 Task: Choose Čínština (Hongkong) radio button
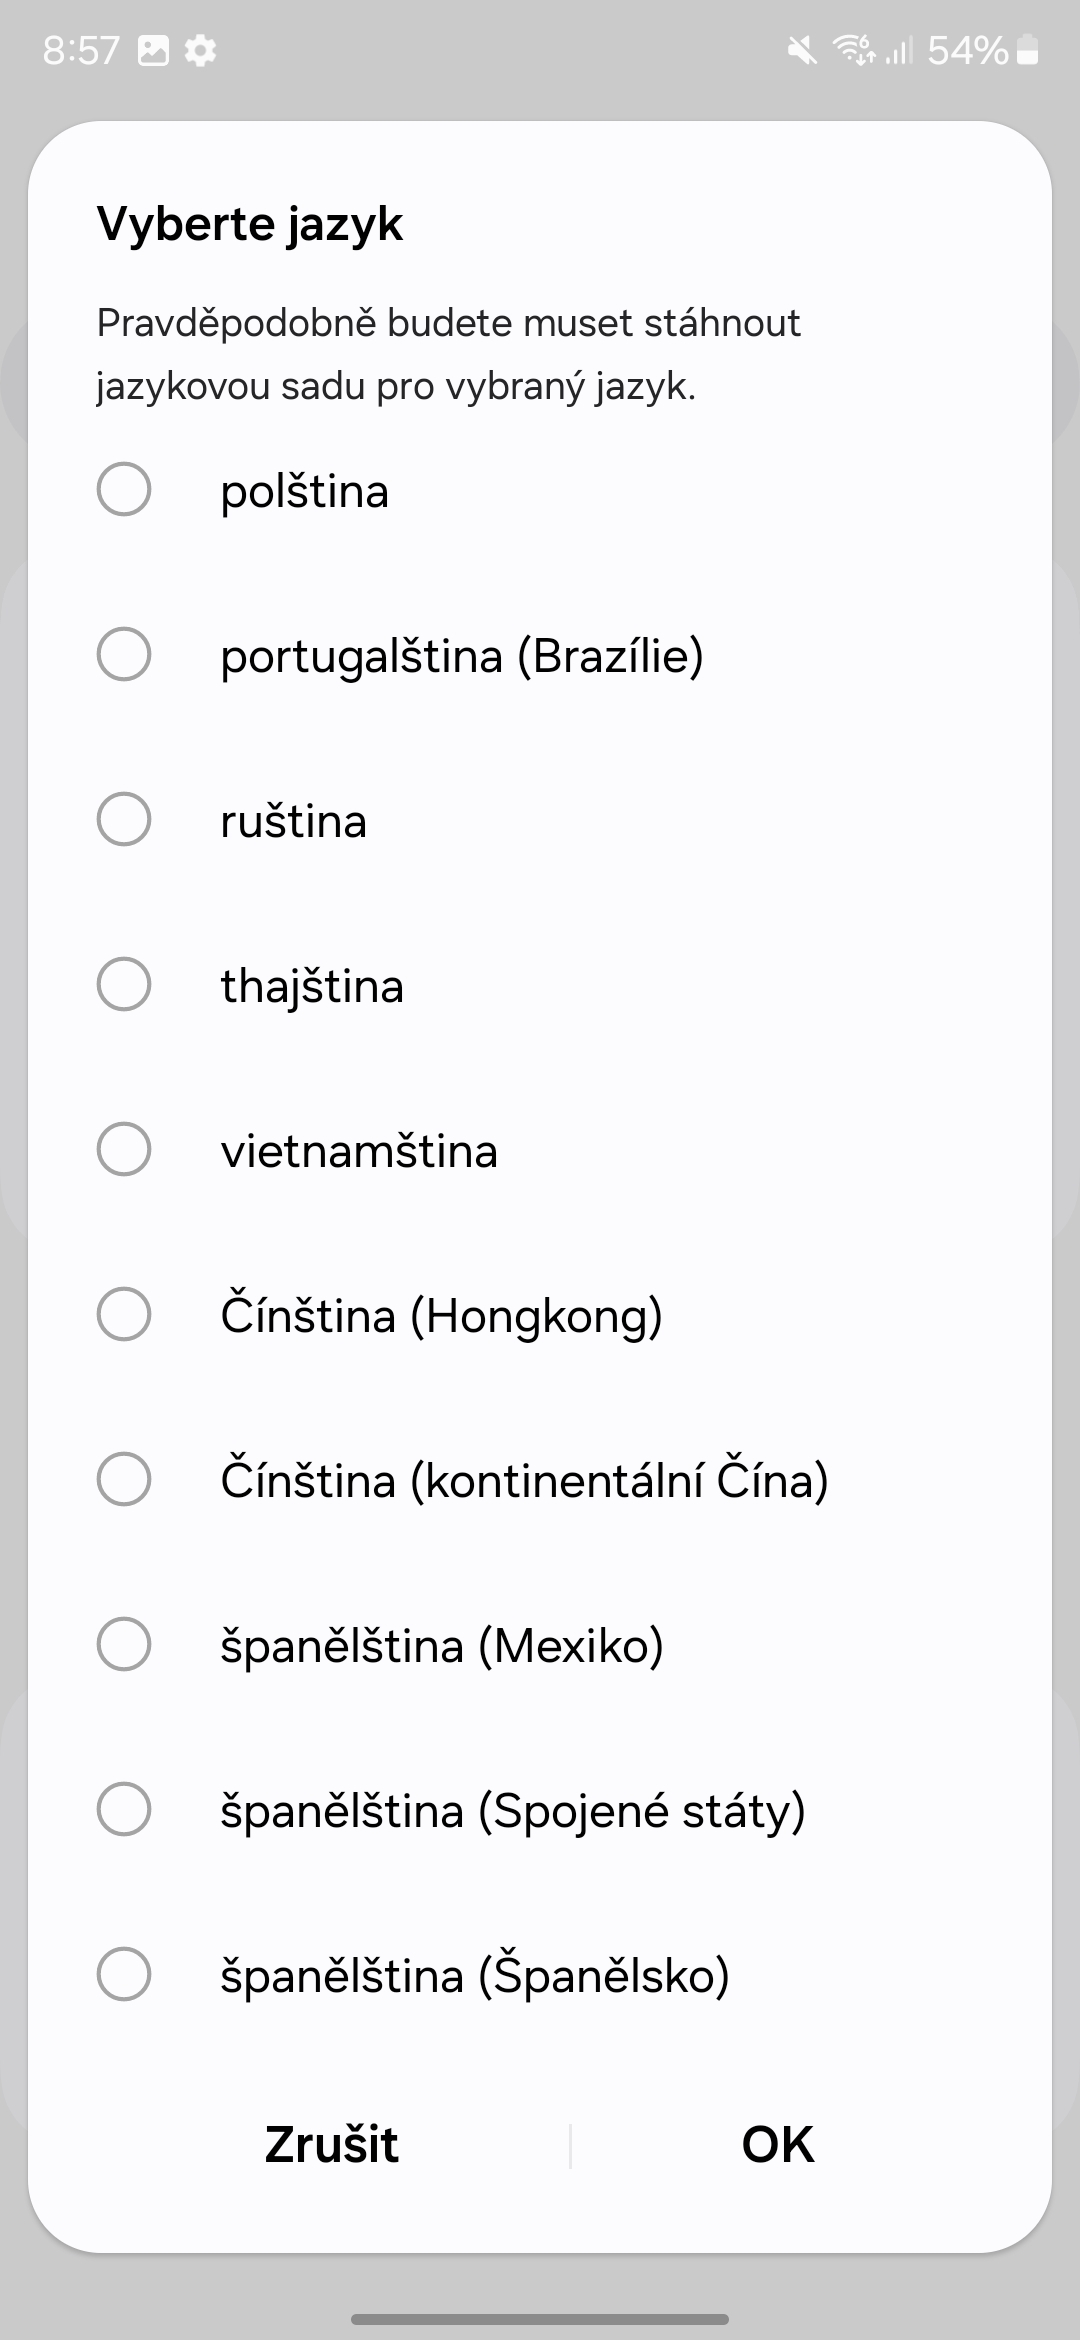[x=124, y=1314]
